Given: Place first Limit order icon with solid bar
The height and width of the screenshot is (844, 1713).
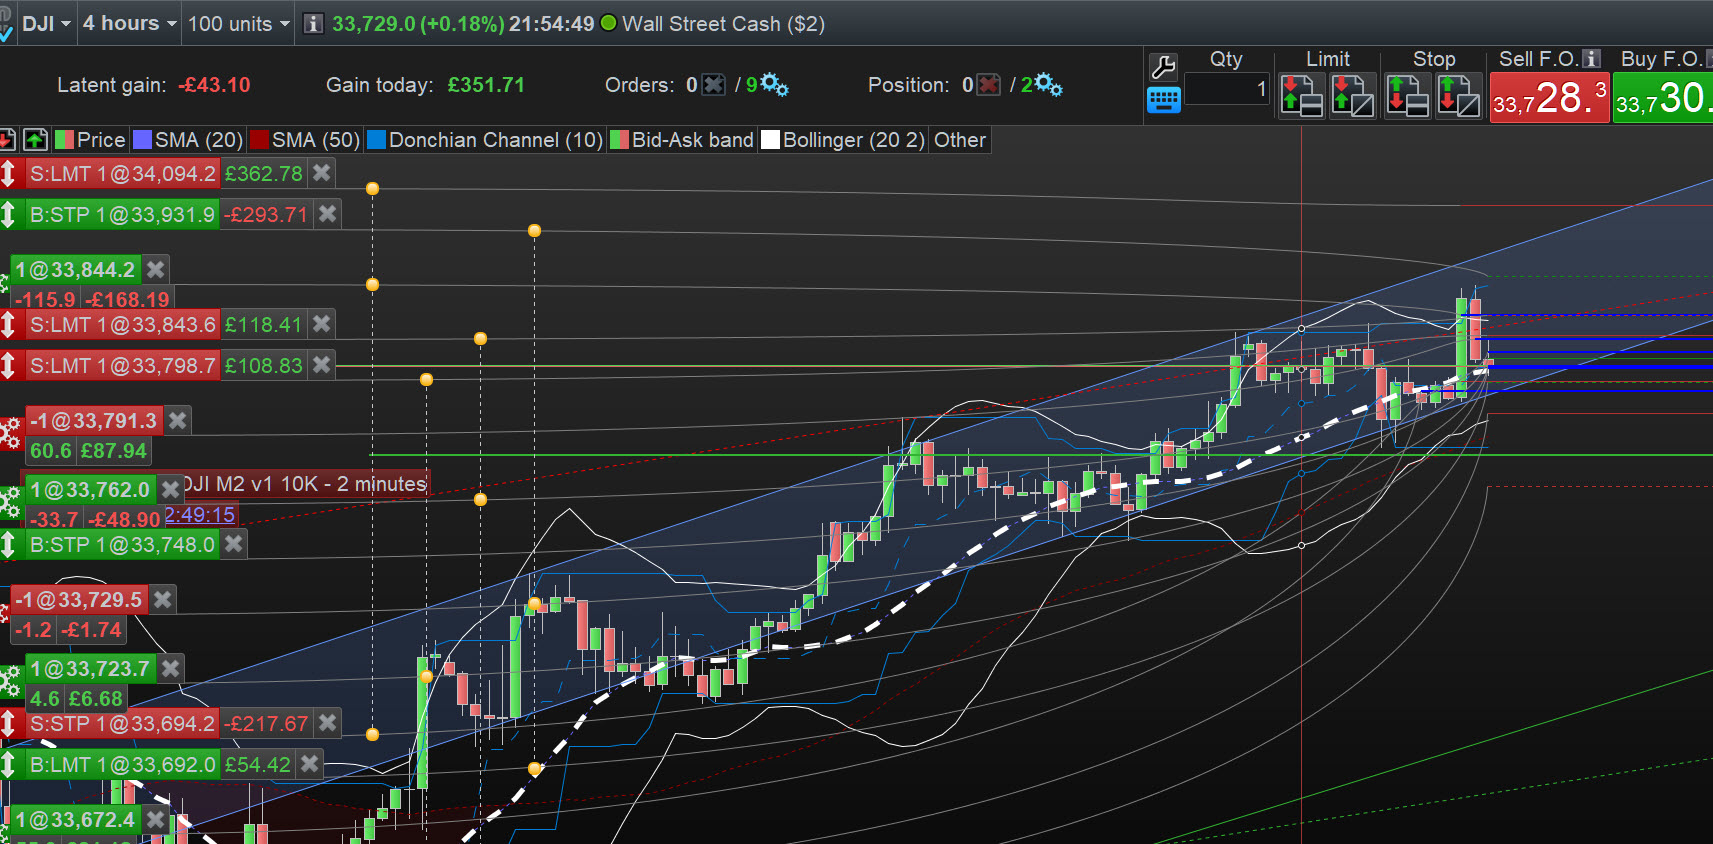Looking at the screenshot, I should point(1301,96).
